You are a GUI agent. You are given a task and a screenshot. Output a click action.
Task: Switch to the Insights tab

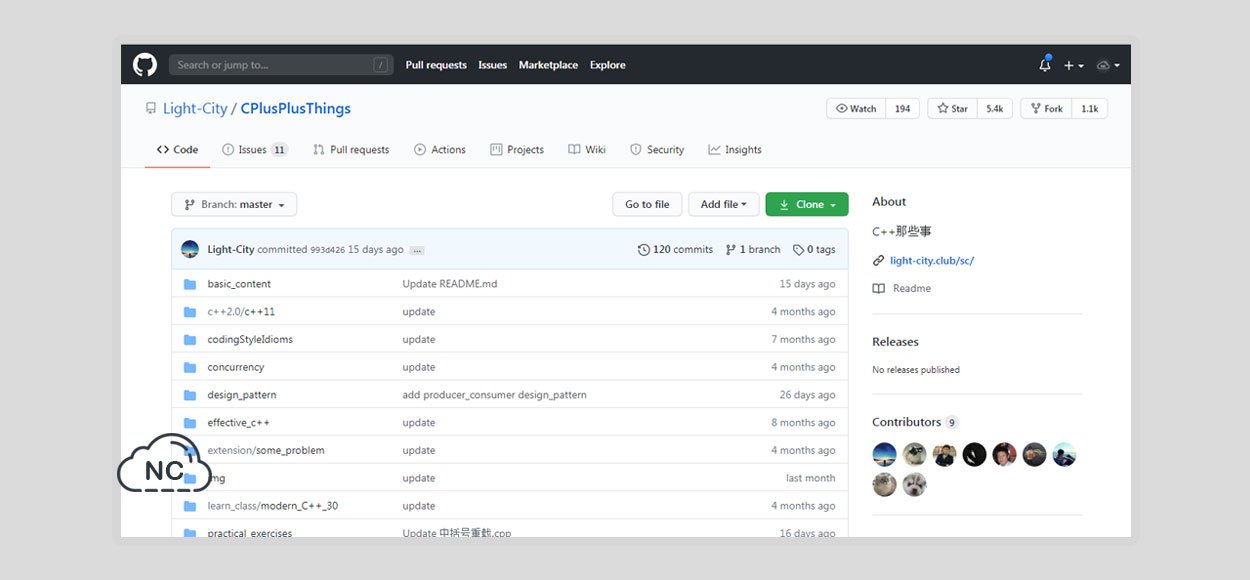[x=735, y=150]
